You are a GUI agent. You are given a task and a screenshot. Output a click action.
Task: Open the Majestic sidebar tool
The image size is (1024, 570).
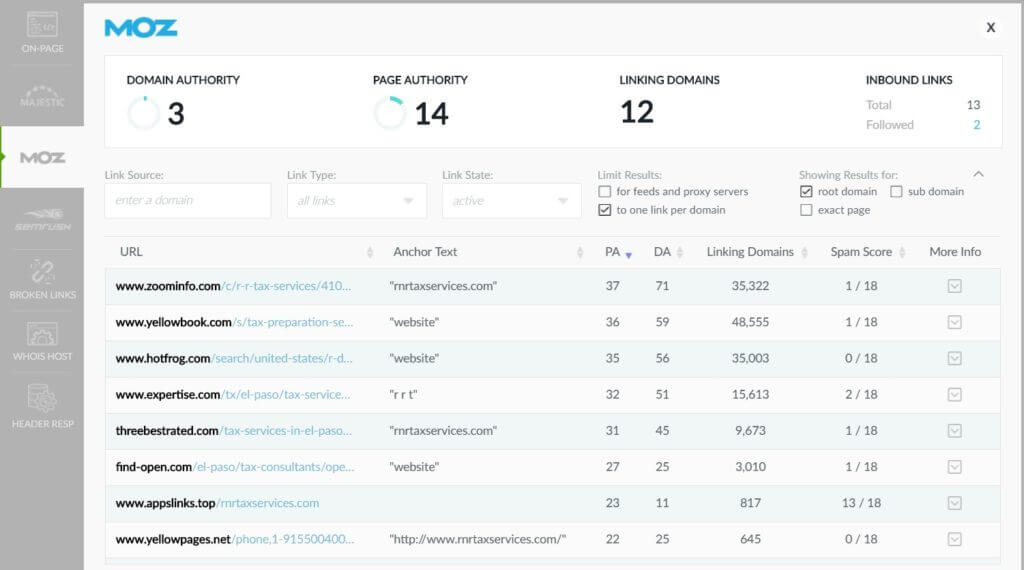click(42, 95)
